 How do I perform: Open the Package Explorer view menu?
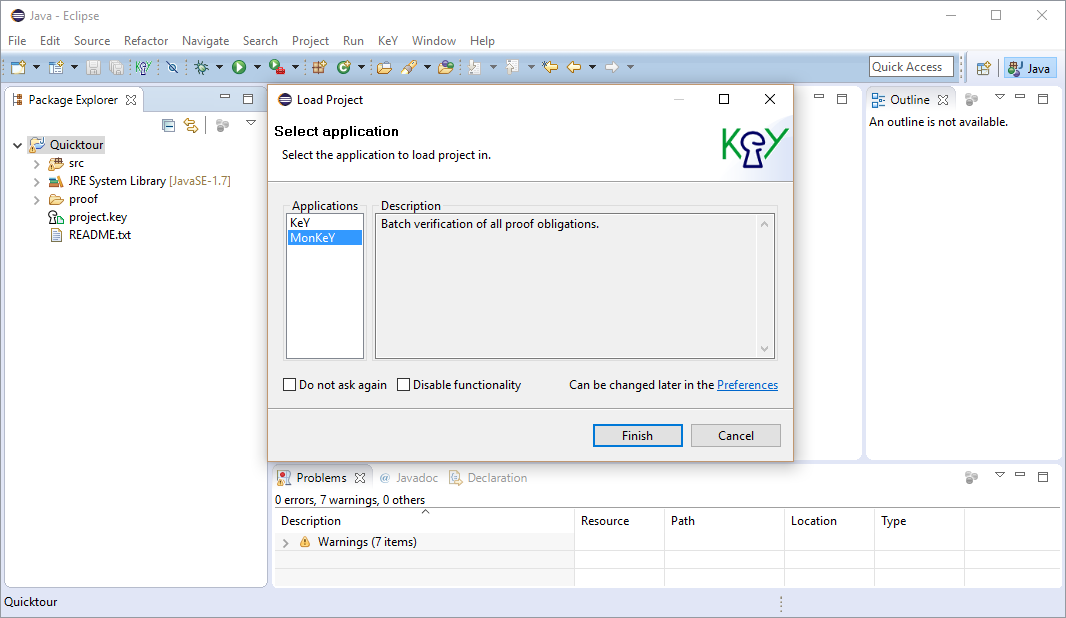click(x=251, y=123)
